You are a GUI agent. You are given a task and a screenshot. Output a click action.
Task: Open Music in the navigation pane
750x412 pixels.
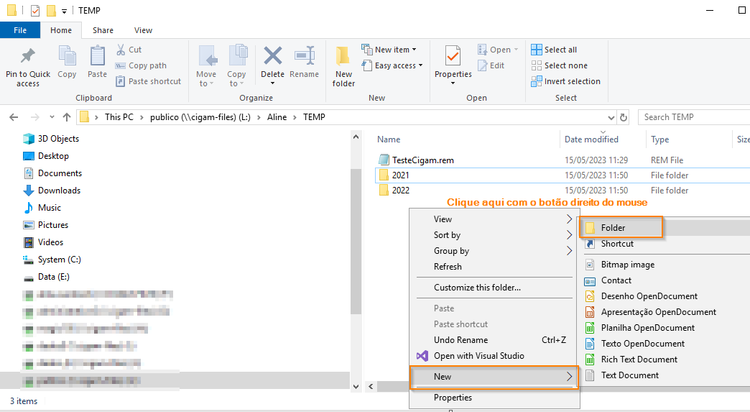pyautogui.click(x=43, y=208)
